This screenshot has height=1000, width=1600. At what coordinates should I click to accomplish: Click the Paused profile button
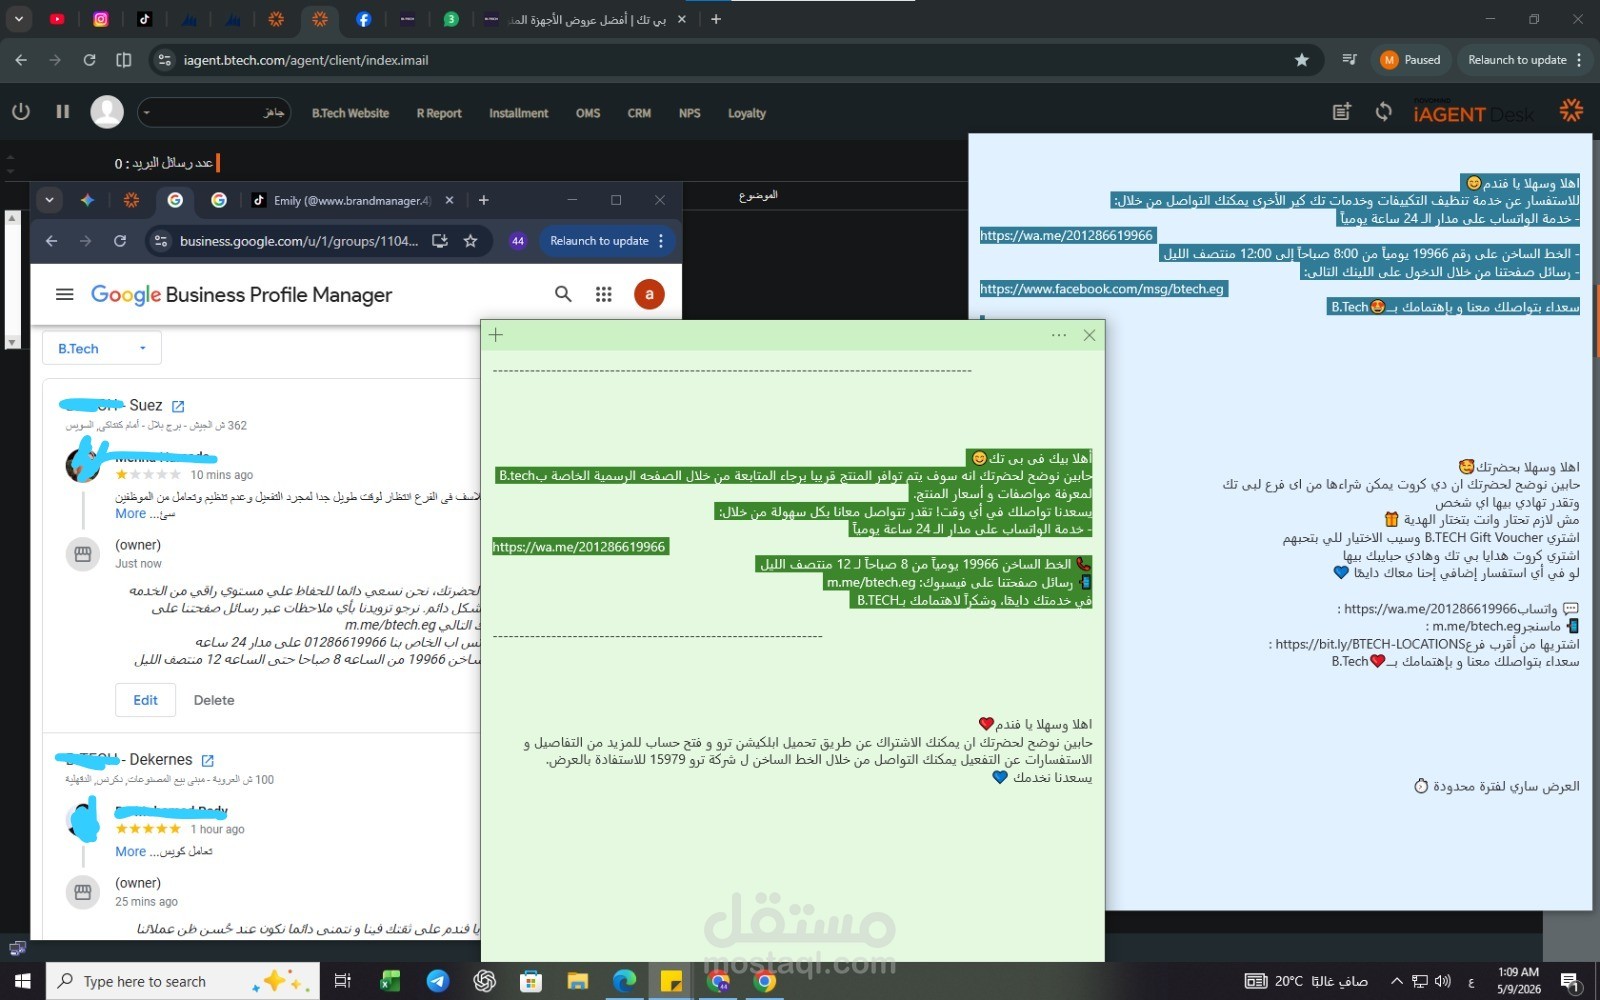pos(1411,60)
